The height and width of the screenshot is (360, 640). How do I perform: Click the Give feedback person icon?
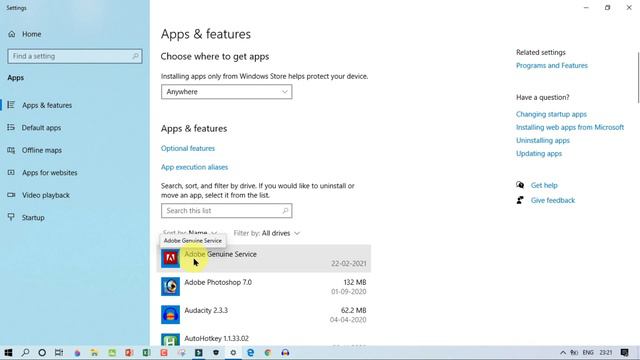[x=520, y=200]
